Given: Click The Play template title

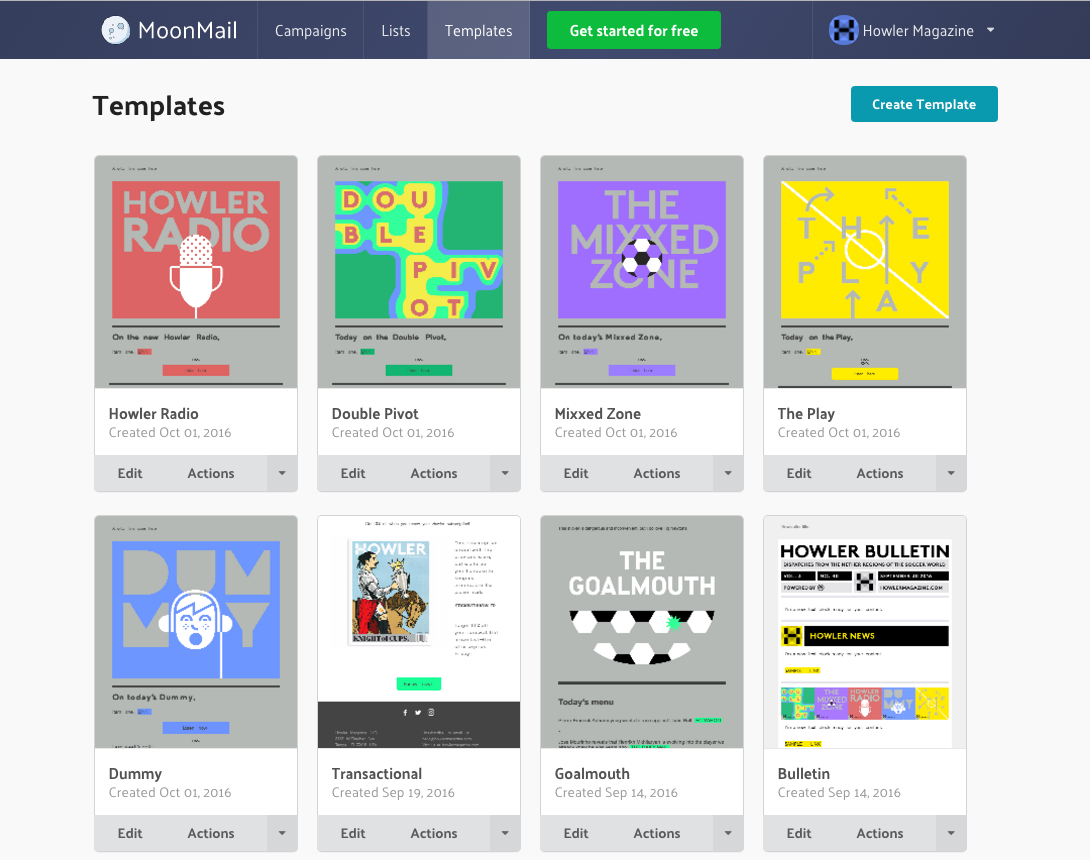Looking at the screenshot, I should click(x=806, y=414).
